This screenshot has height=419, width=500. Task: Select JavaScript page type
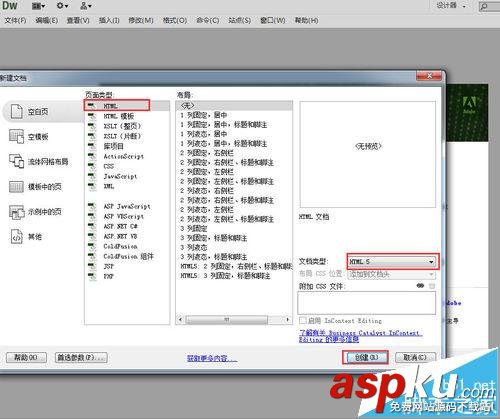click(120, 176)
